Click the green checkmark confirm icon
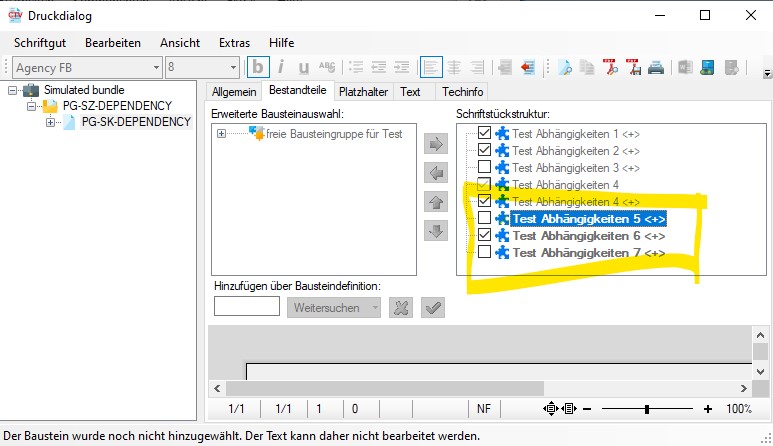This screenshot has width=773, height=446. 433,308
